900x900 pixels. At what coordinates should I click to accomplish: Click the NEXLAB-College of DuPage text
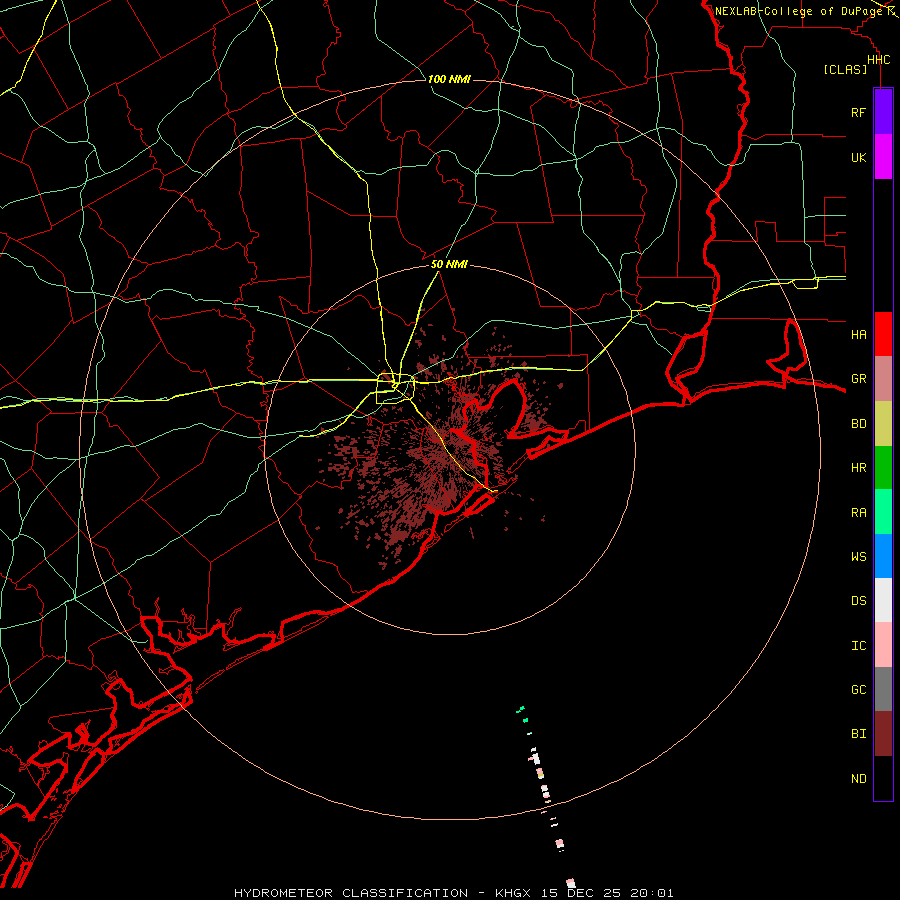799,11
